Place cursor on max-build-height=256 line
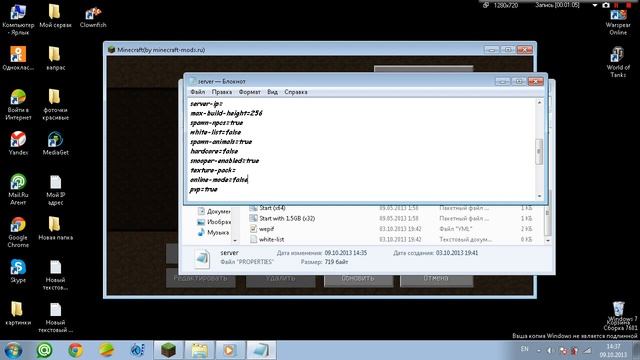Viewport: 640px width, 360px height. tap(226, 113)
